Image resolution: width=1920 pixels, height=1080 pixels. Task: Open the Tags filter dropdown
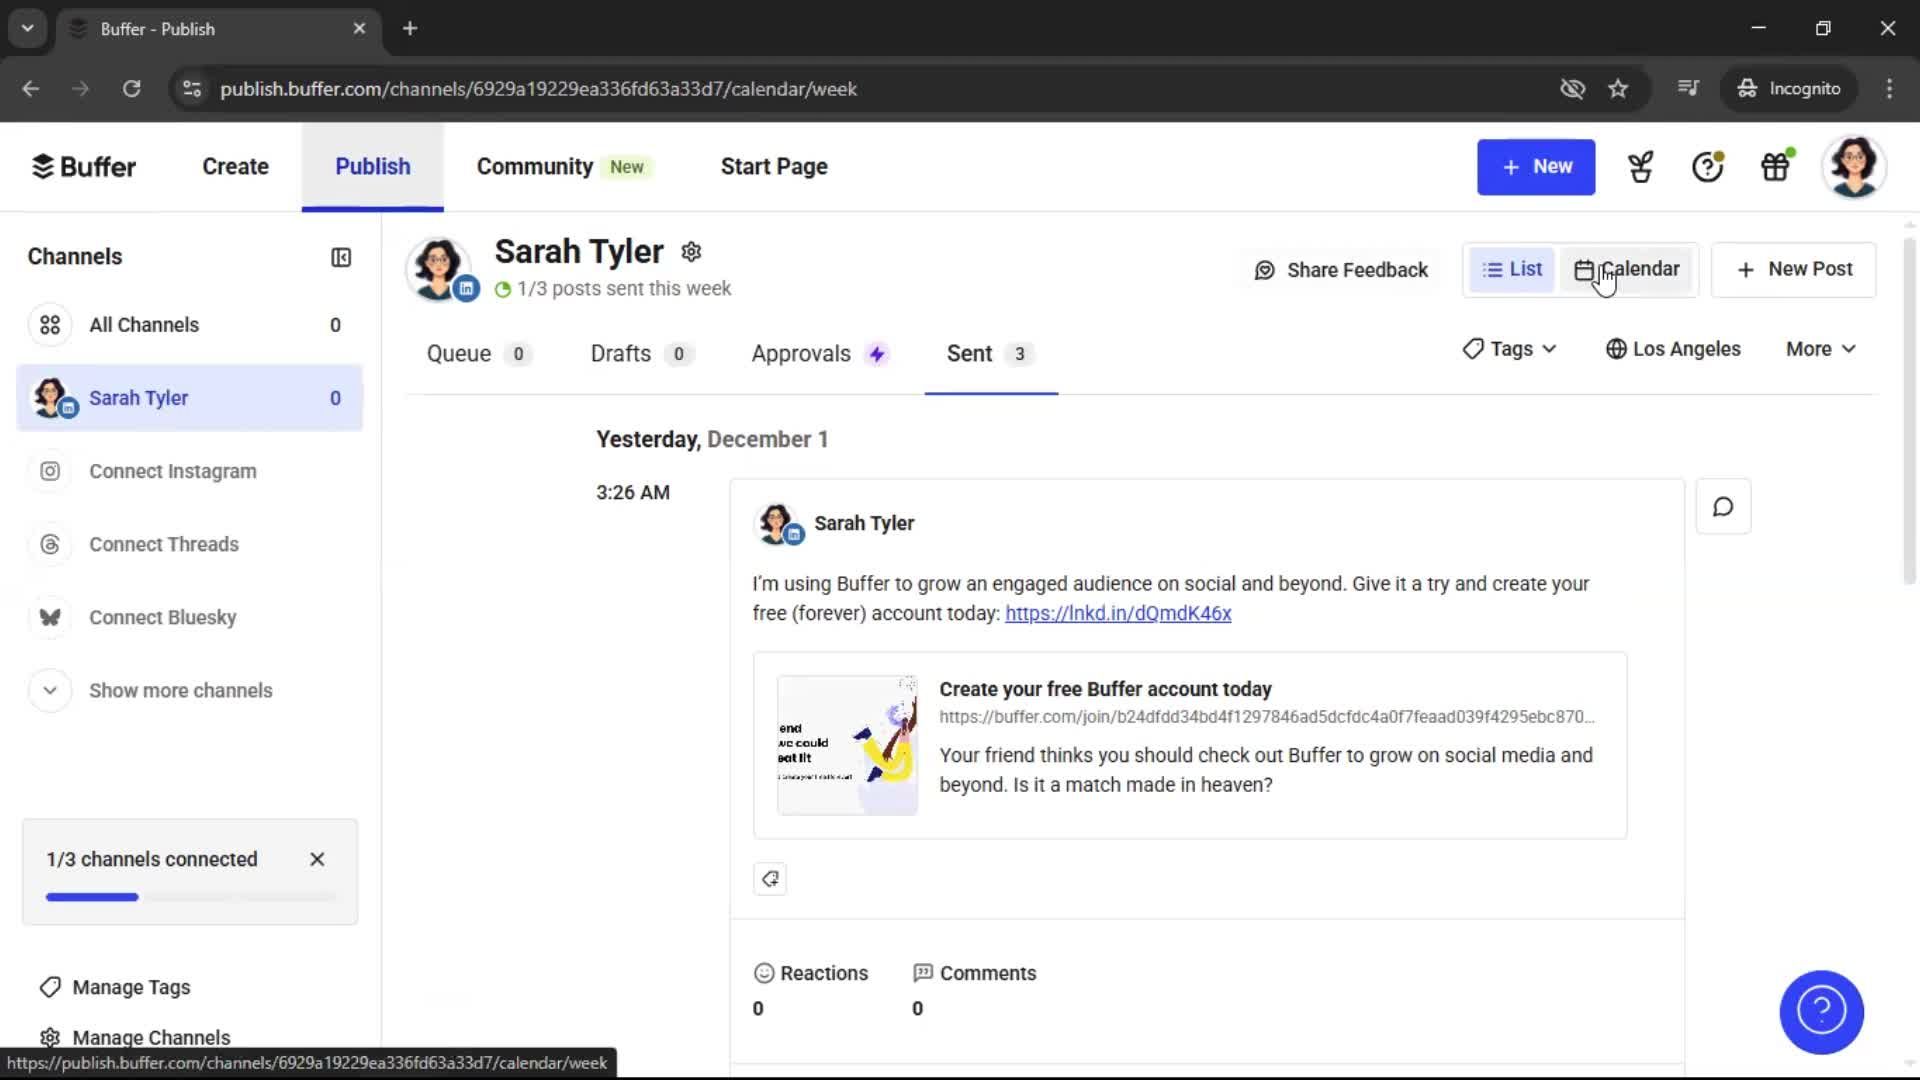[1508, 349]
